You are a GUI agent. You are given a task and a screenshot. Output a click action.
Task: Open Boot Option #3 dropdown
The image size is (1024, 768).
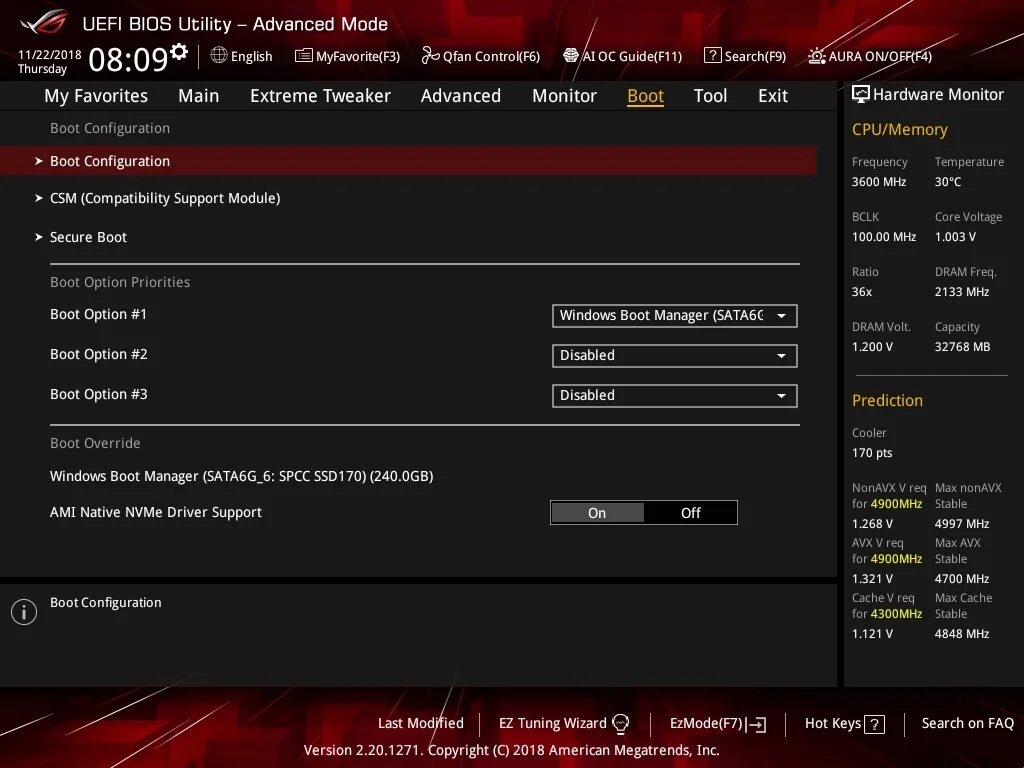[675, 395]
